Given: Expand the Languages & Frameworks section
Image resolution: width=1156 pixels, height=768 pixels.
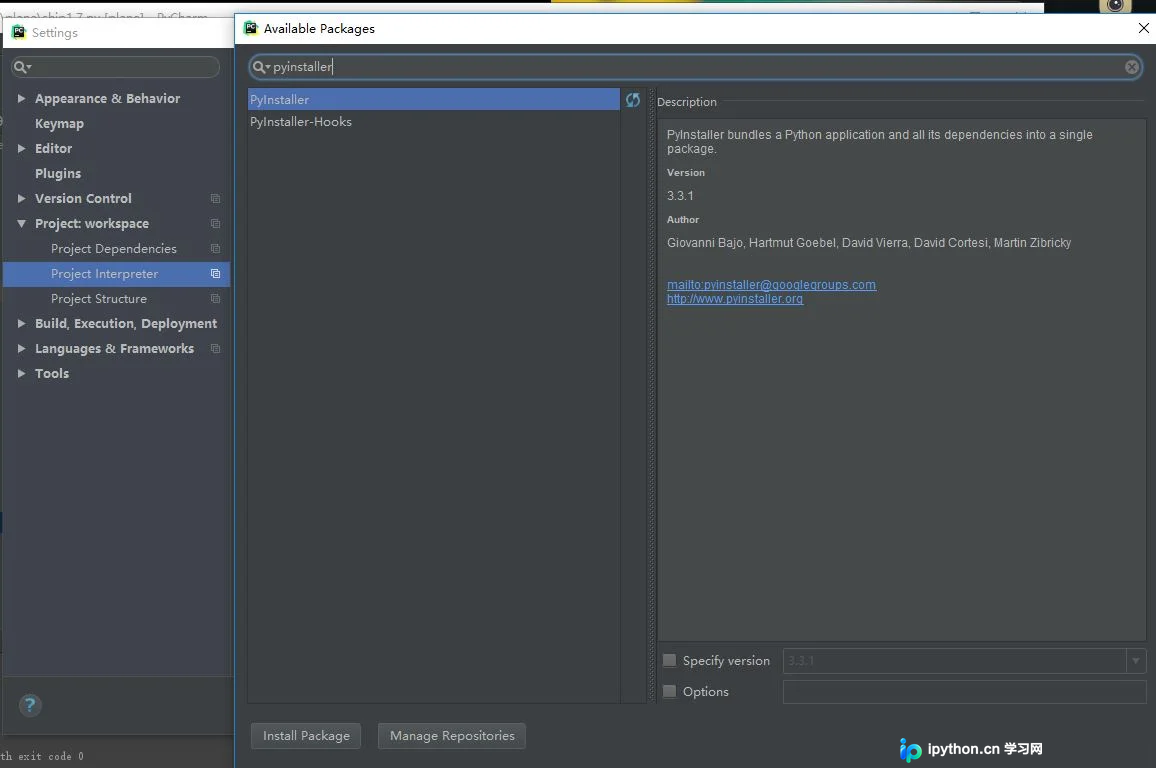Looking at the screenshot, I should (x=21, y=349).
